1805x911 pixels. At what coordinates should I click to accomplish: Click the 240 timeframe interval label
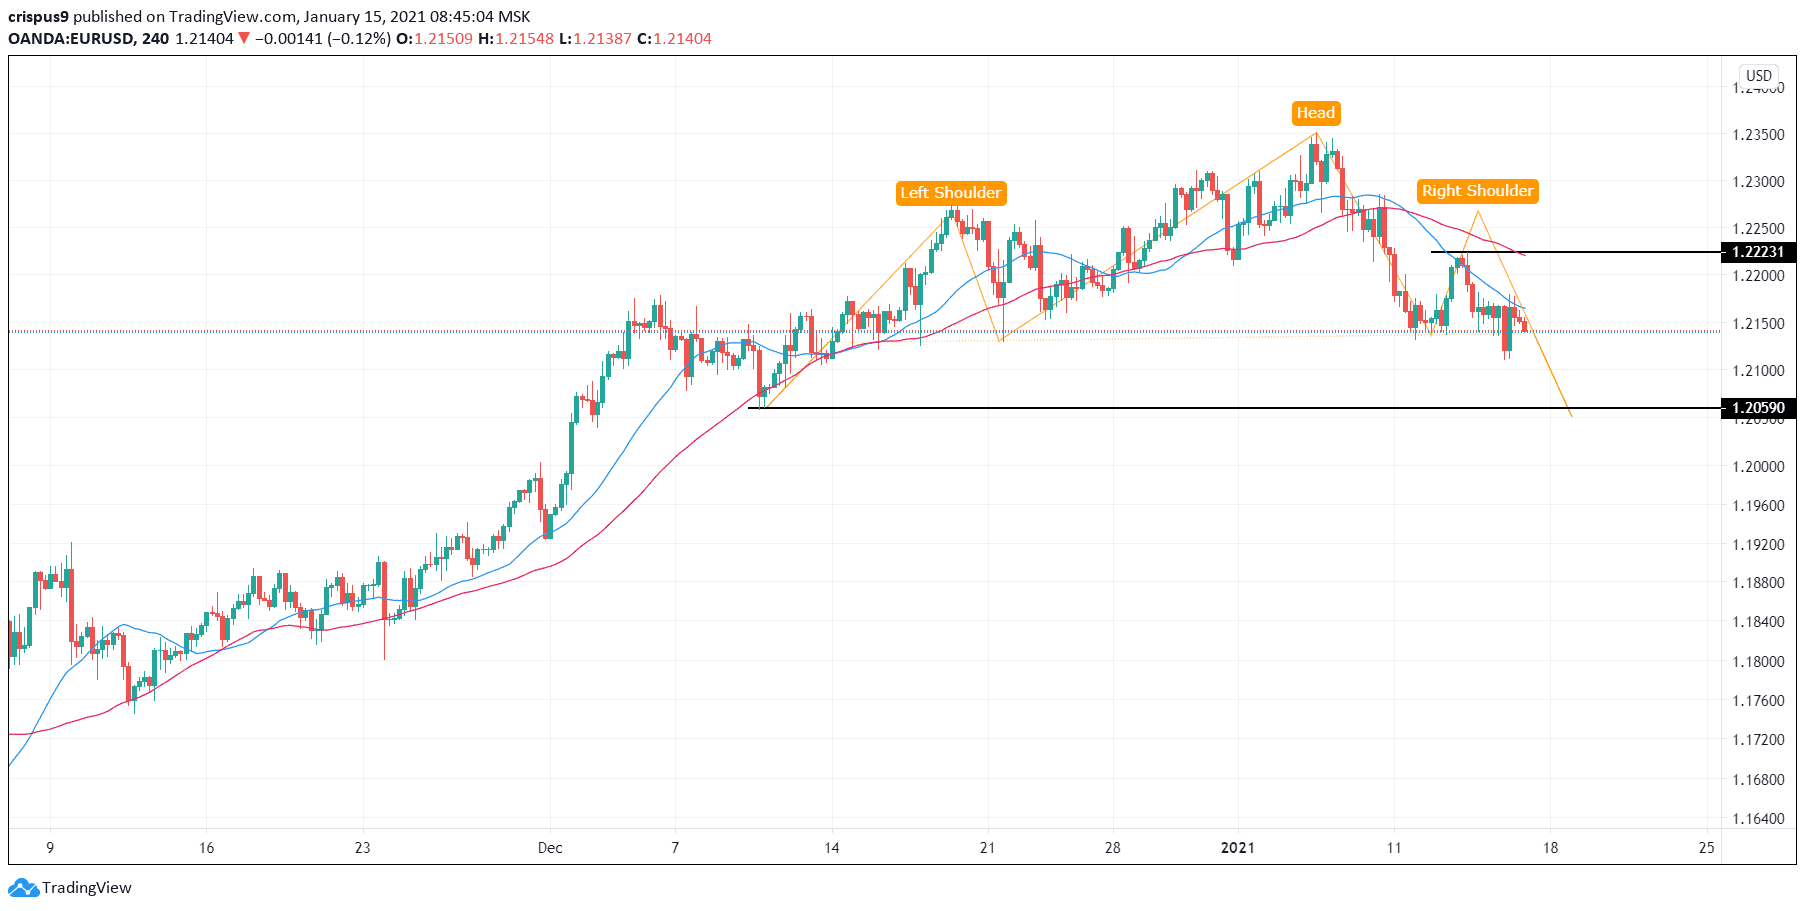(155, 39)
